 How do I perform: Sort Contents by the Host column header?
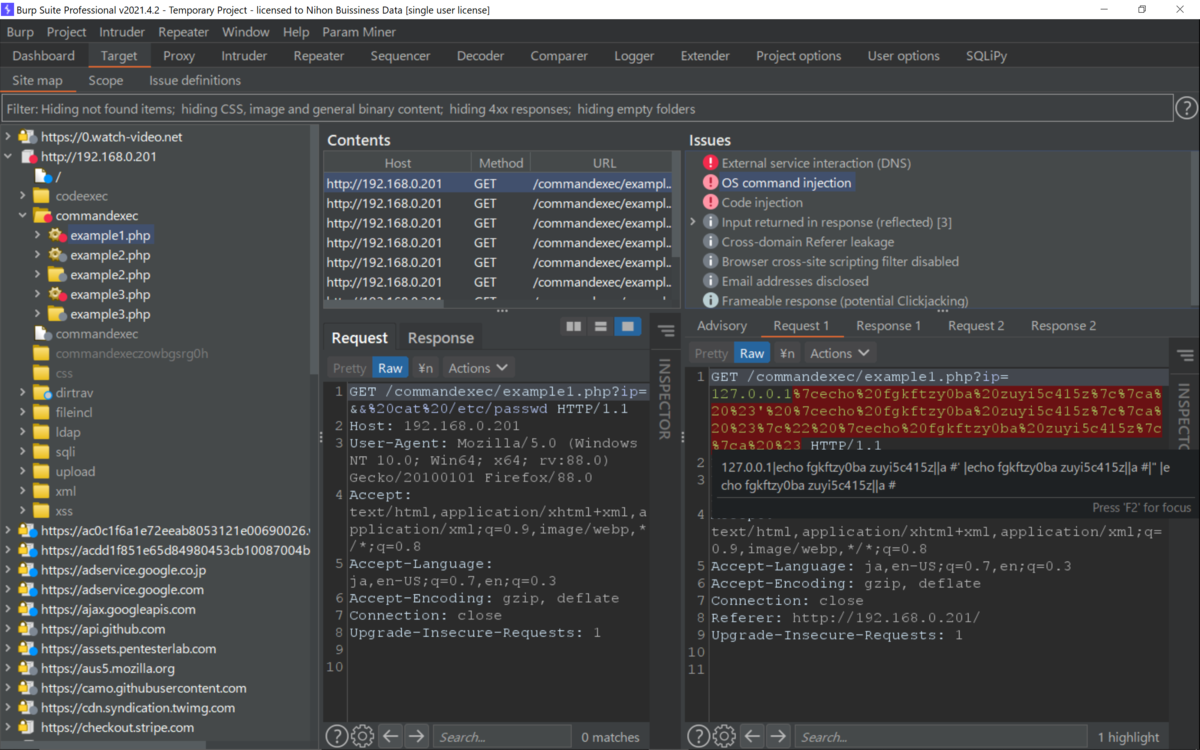click(x=398, y=163)
